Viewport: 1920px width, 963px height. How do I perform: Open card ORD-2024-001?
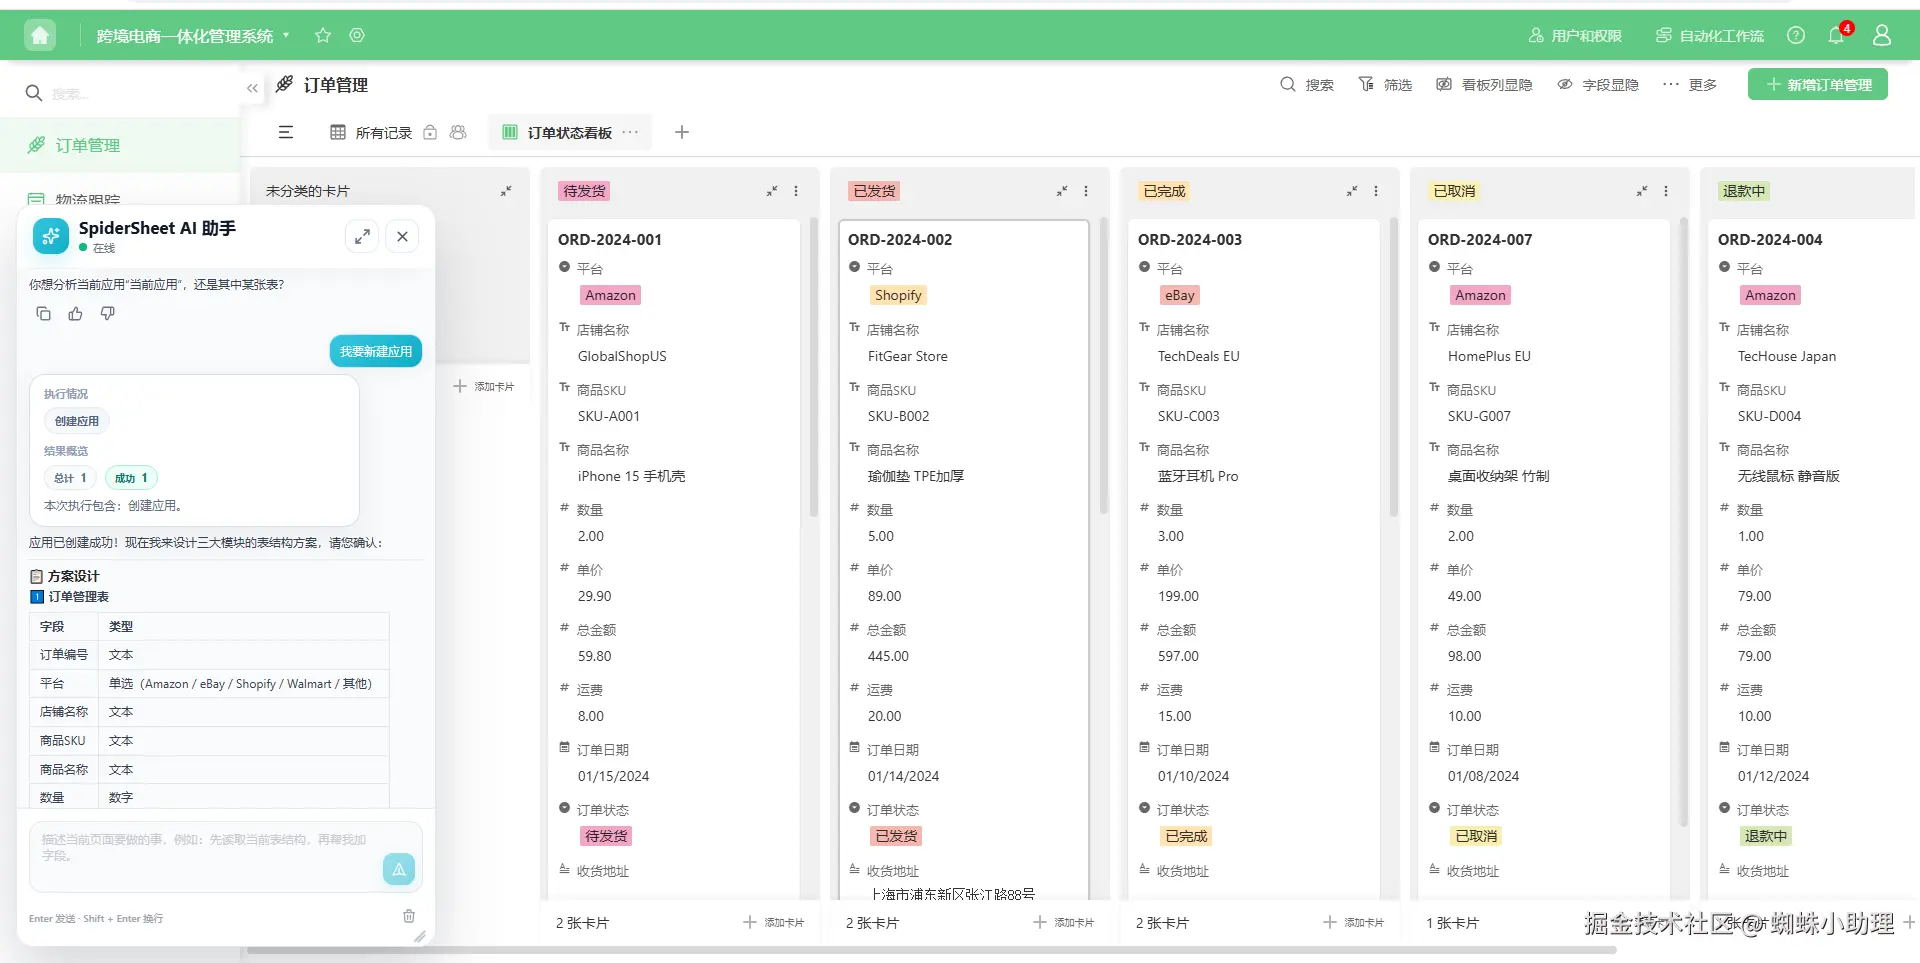(674, 560)
